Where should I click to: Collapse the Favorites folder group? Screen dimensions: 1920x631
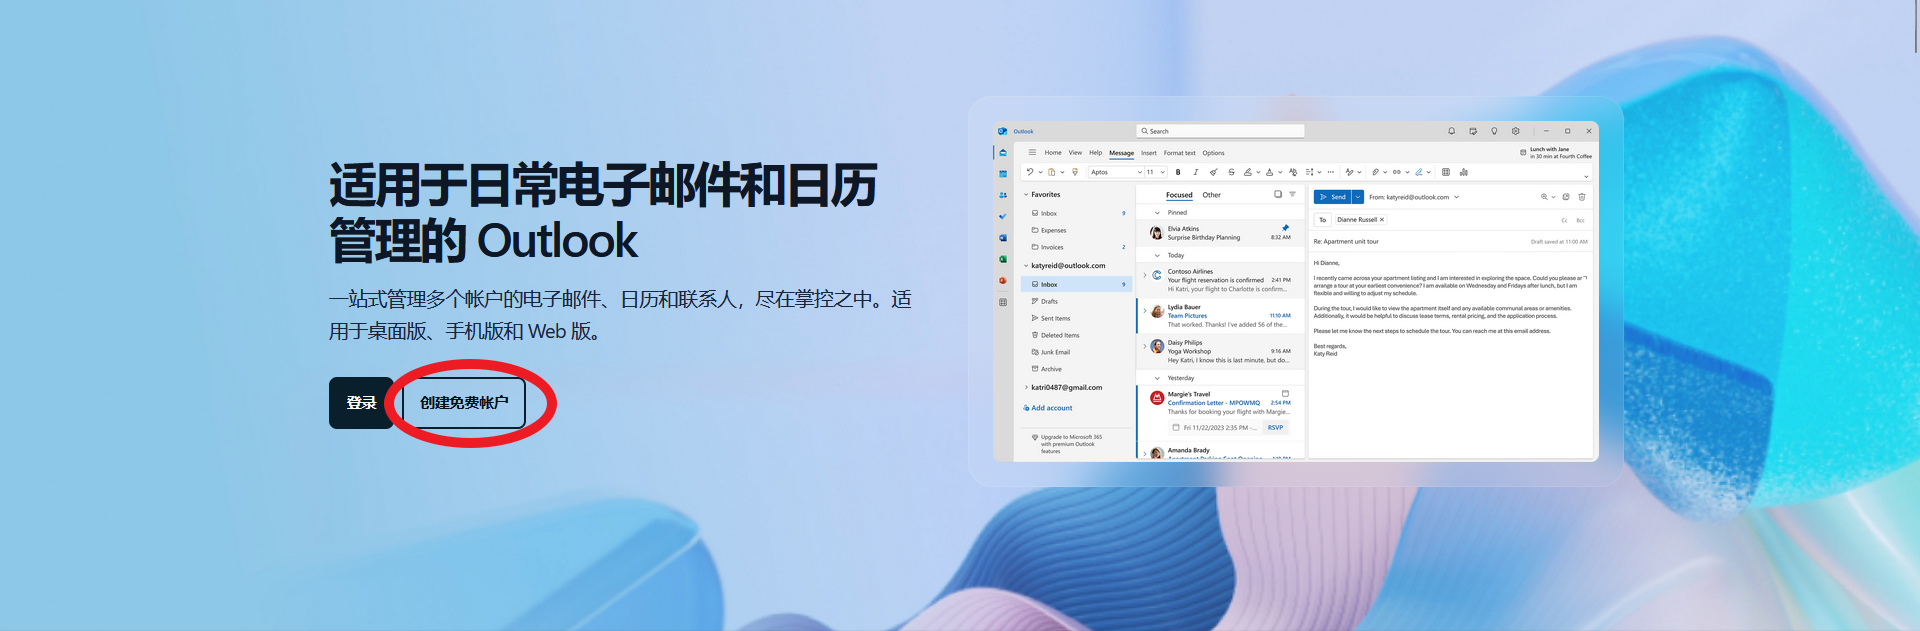coord(1026,195)
